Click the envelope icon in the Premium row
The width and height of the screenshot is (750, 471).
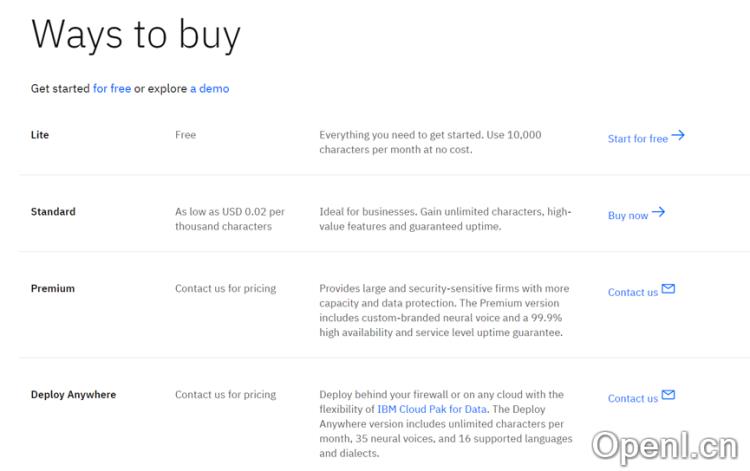pyautogui.click(x=668, y=290)
